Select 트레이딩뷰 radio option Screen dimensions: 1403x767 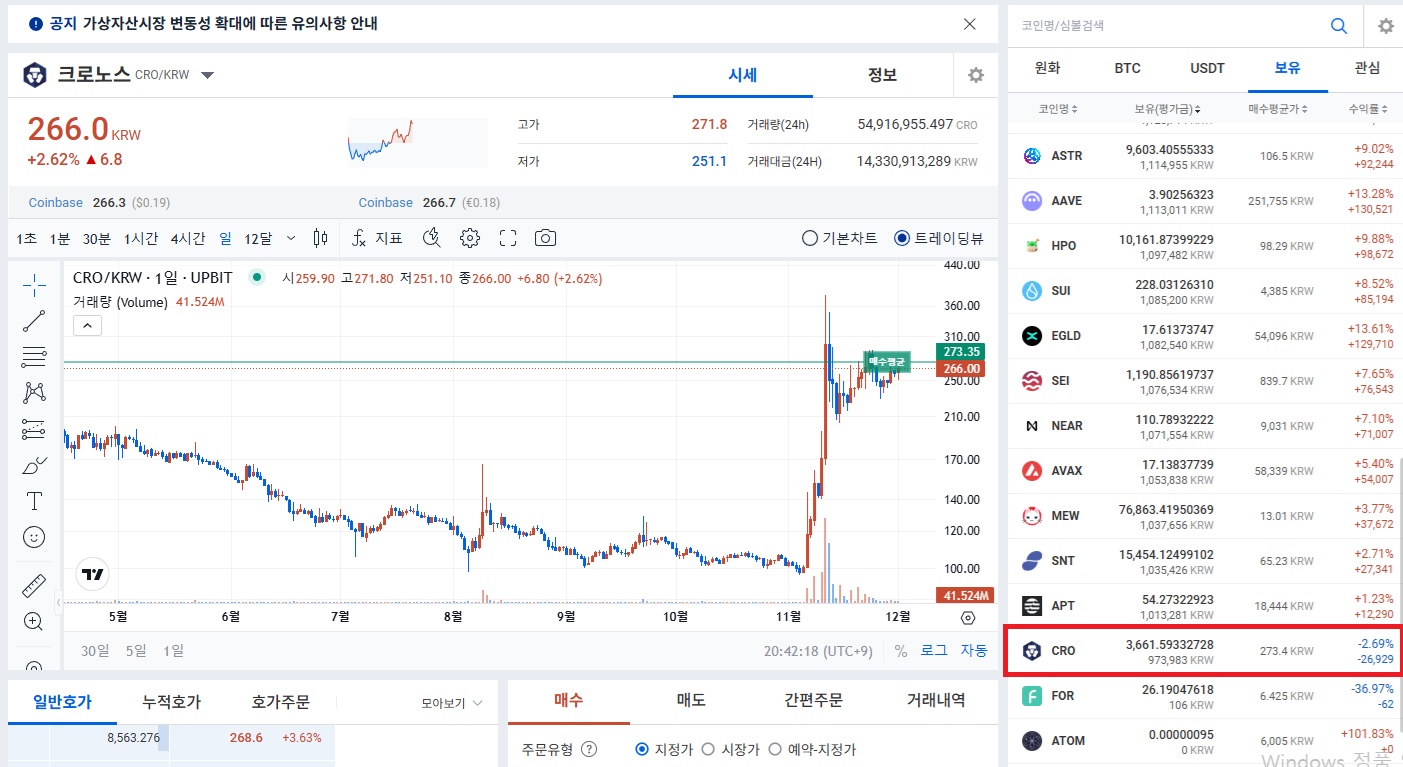click(x=939, y=238)
